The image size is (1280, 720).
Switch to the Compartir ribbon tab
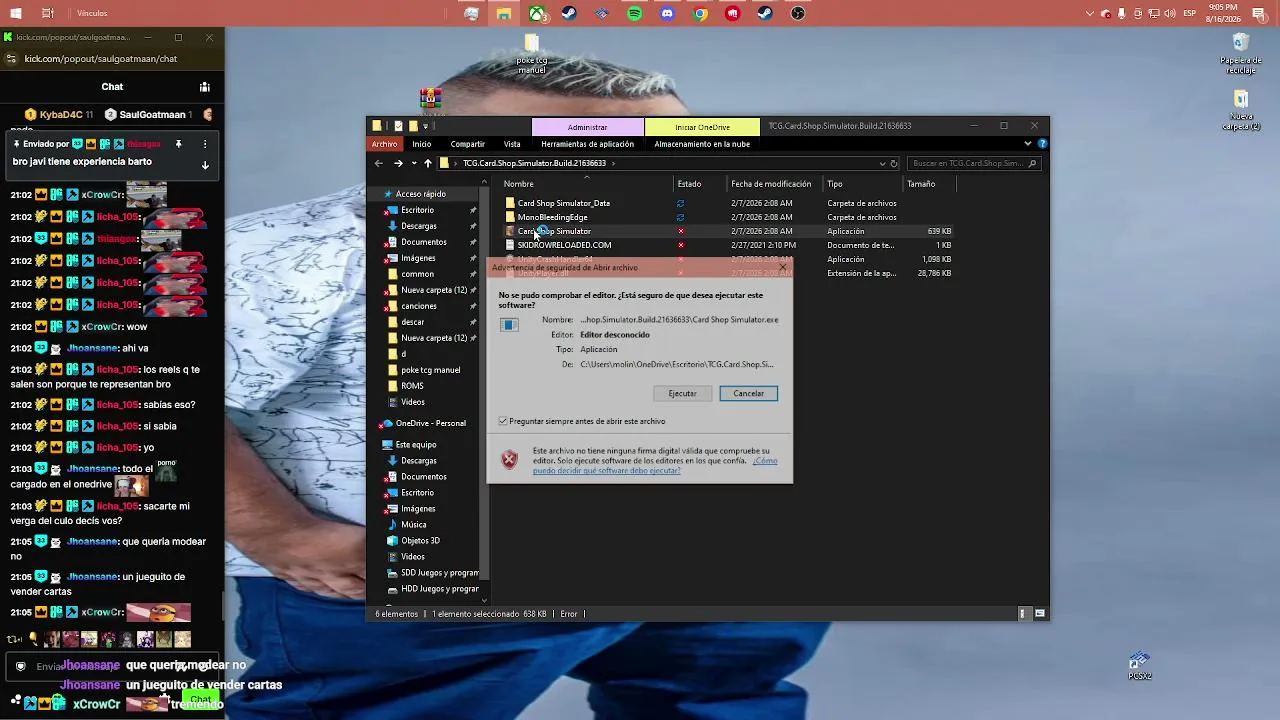pos(467,144)
